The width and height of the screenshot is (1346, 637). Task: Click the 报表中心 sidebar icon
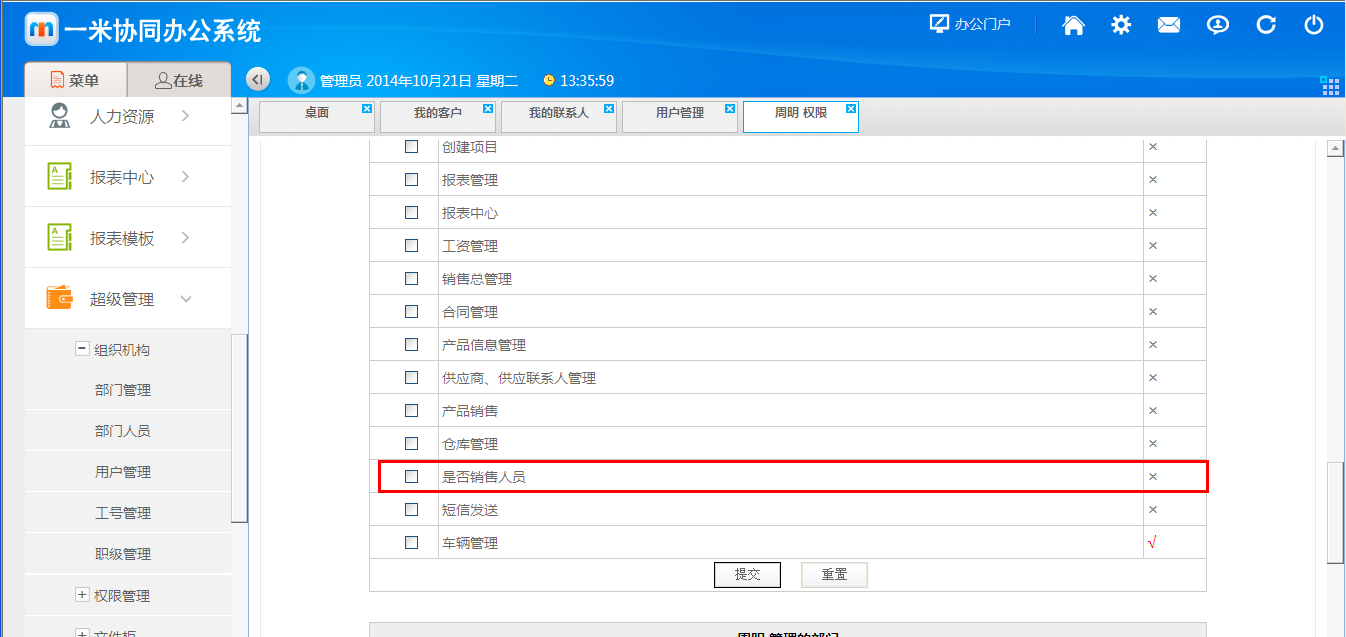tap(60, 177)
